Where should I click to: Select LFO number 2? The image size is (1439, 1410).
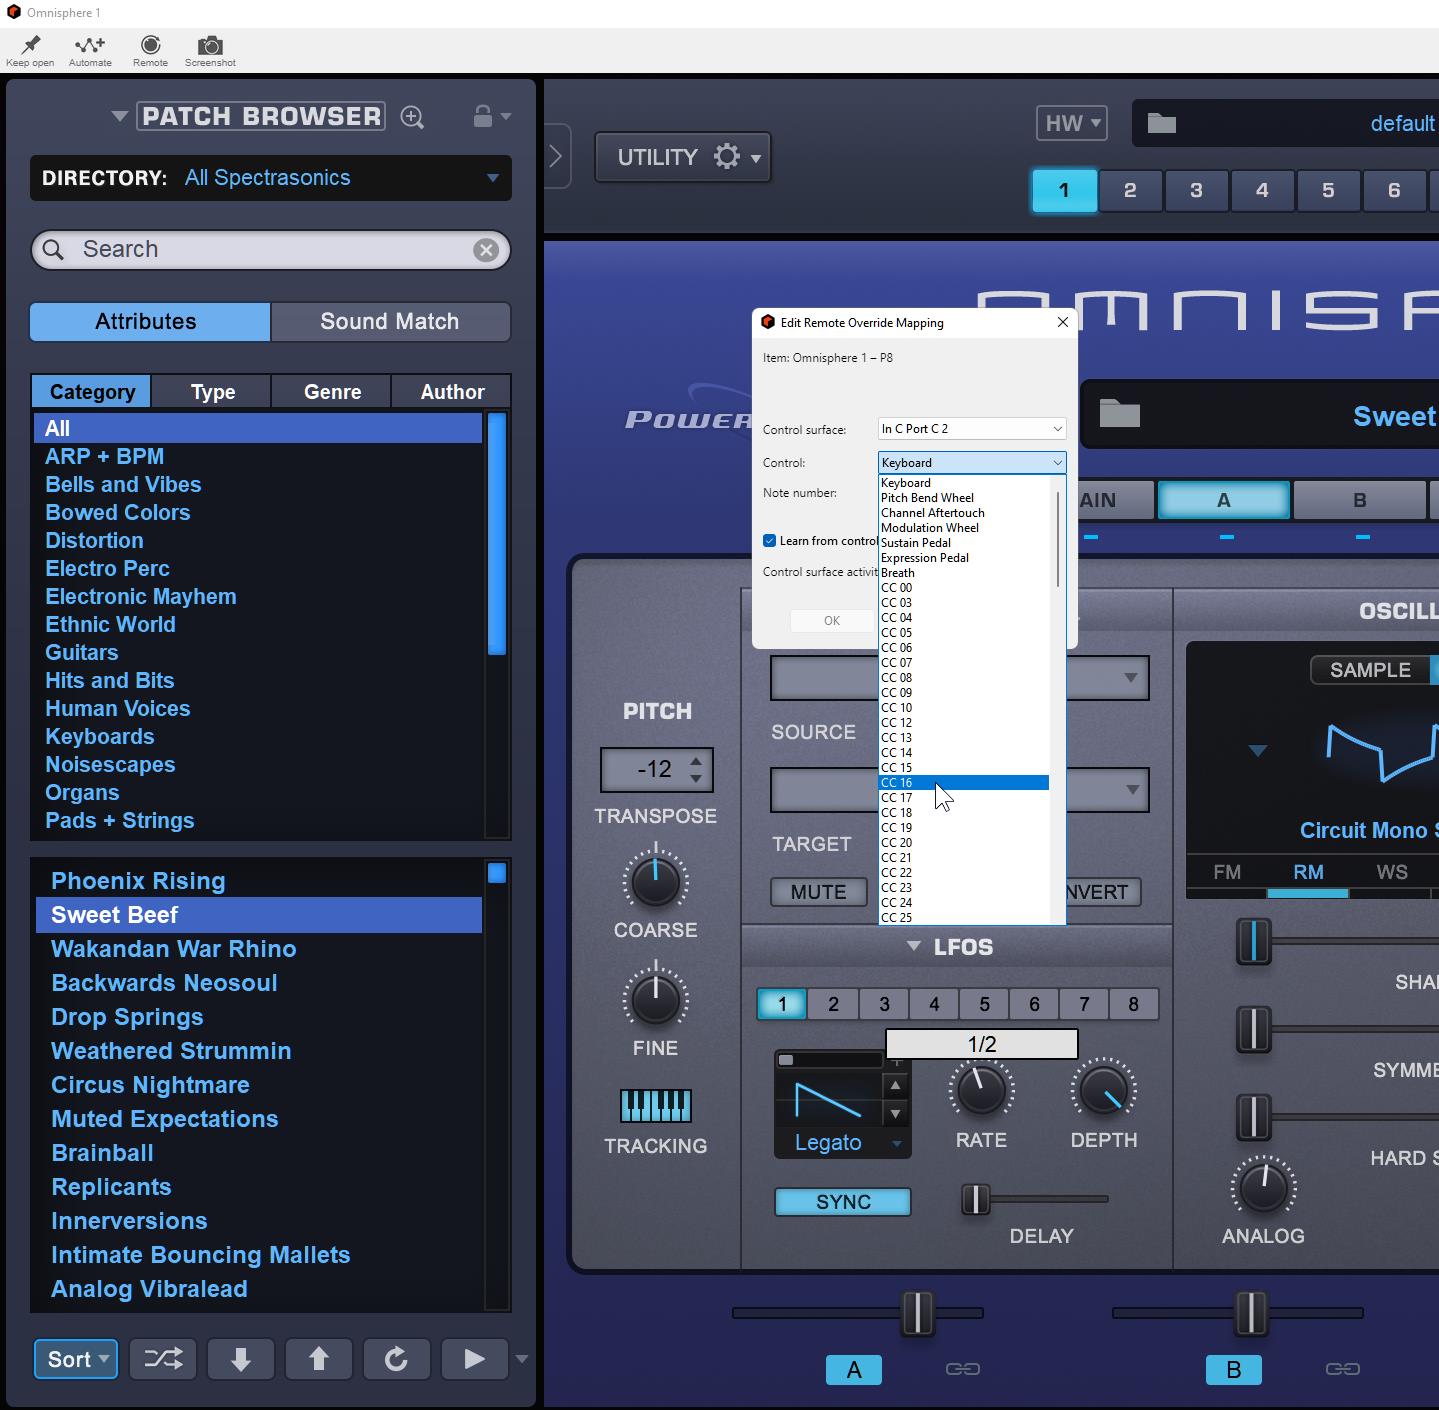833,1004
